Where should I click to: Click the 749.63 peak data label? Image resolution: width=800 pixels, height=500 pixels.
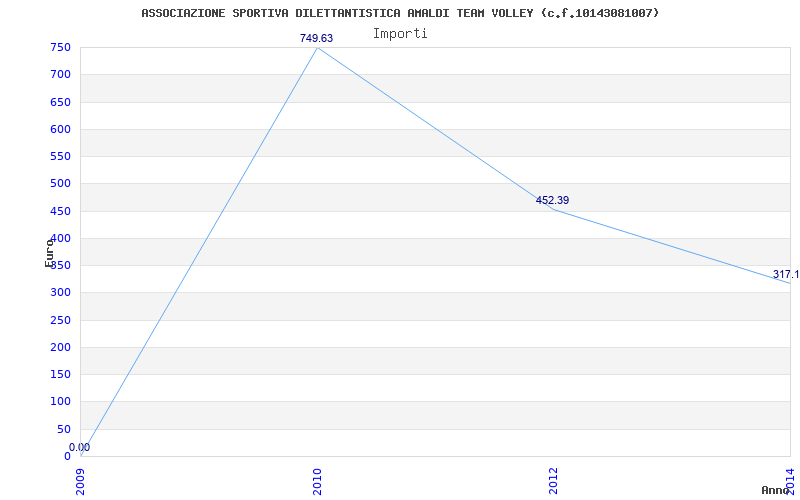[x=316, y=38]
